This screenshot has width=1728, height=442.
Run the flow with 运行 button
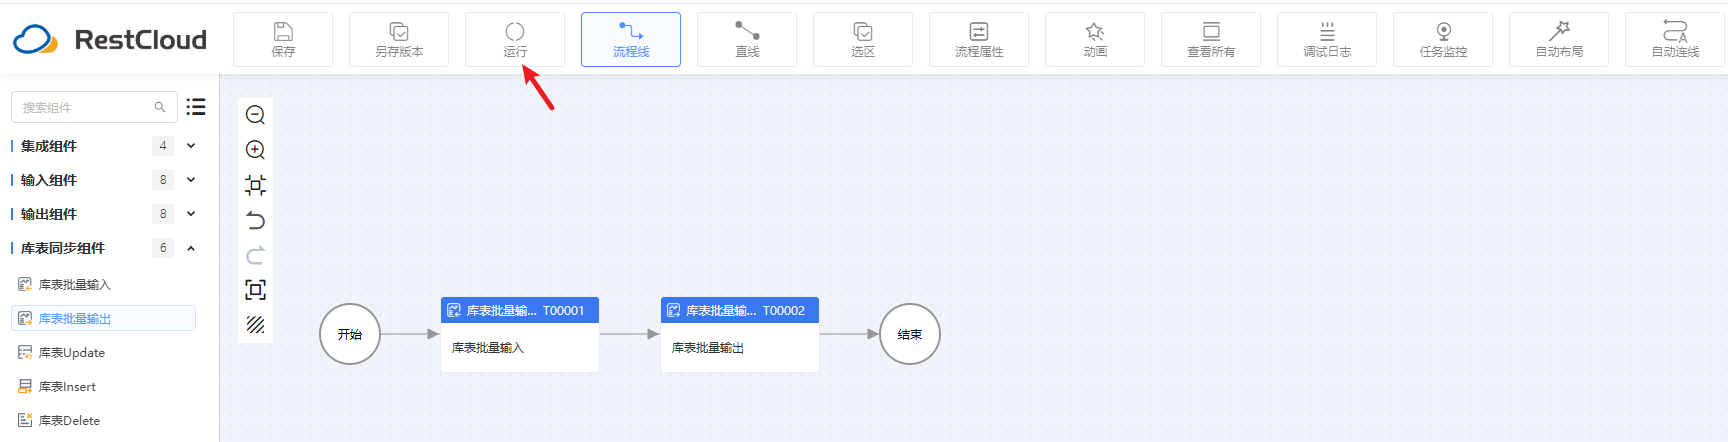pos(515,40)
